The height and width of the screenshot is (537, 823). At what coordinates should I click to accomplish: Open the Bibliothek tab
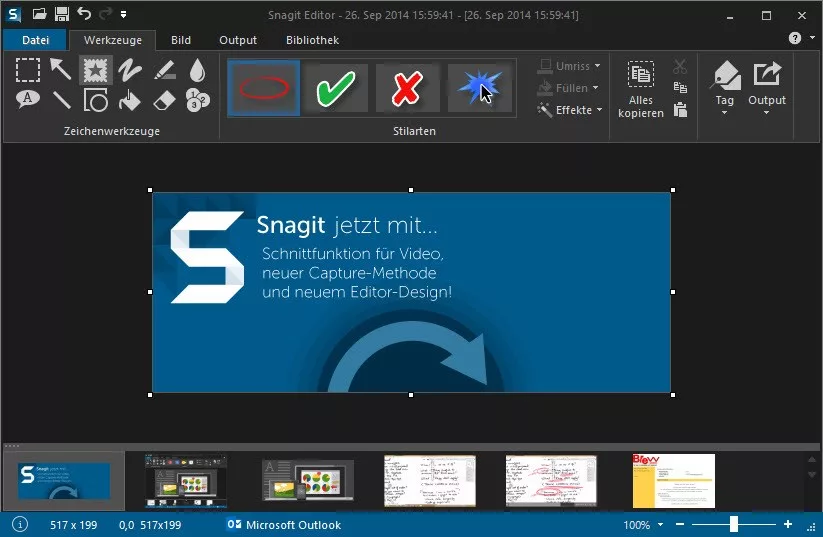311,40
